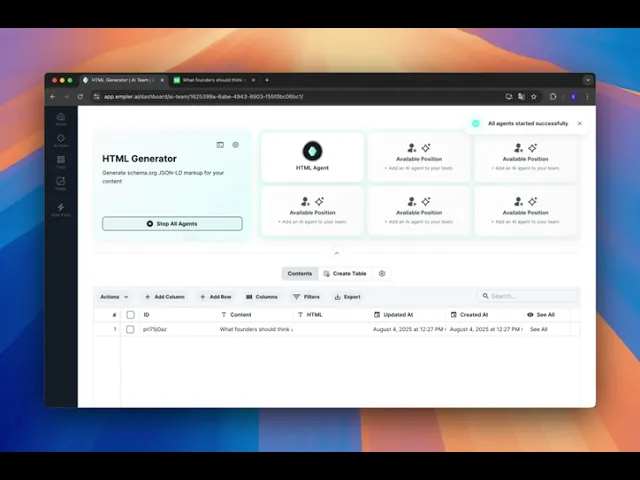Click the translate page icon in address bar
The image size is (640, 480).
(x=521, y=97)
